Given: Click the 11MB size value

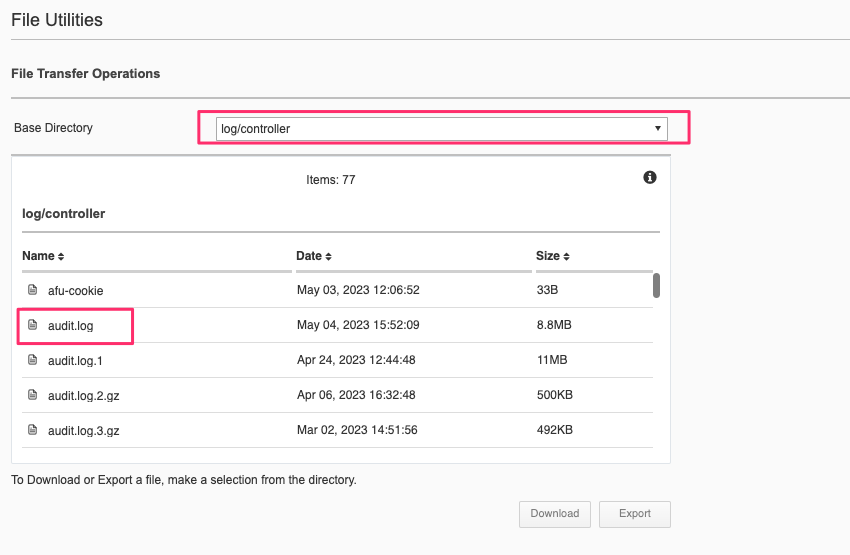Looking at the screenshot, I should point(552,360).
